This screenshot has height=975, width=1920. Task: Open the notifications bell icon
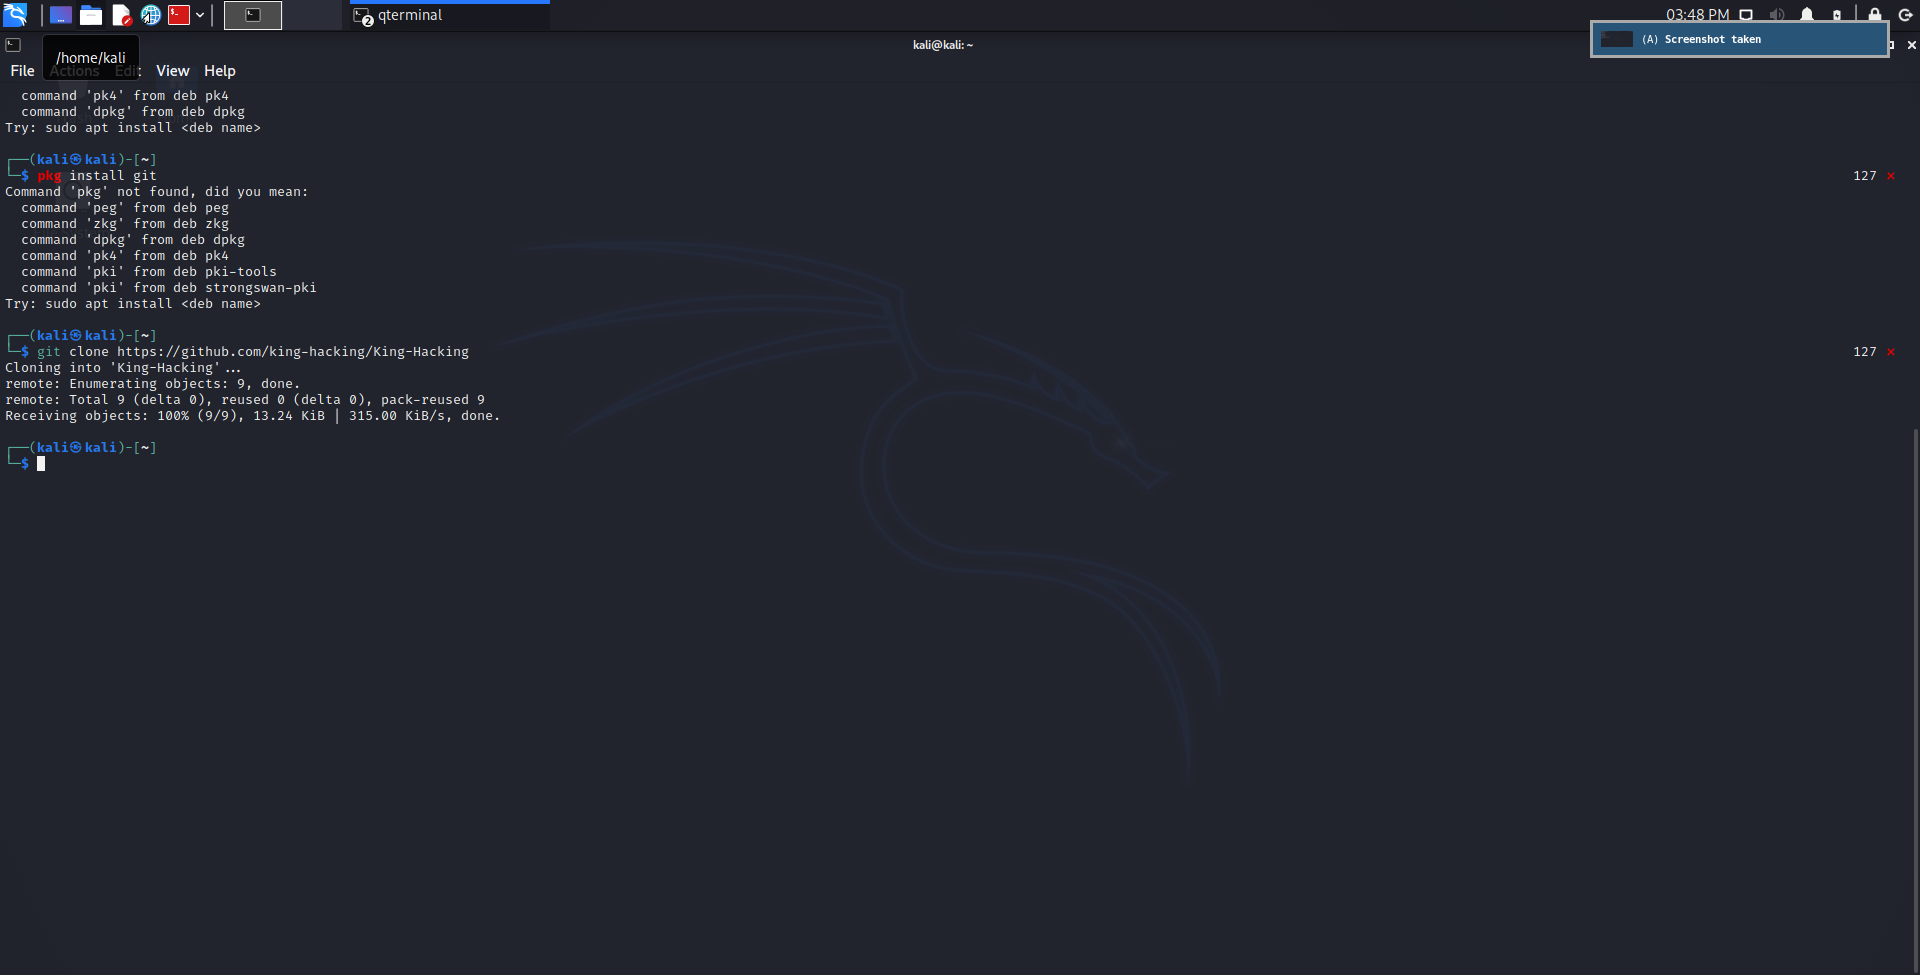coord(1807,15)
